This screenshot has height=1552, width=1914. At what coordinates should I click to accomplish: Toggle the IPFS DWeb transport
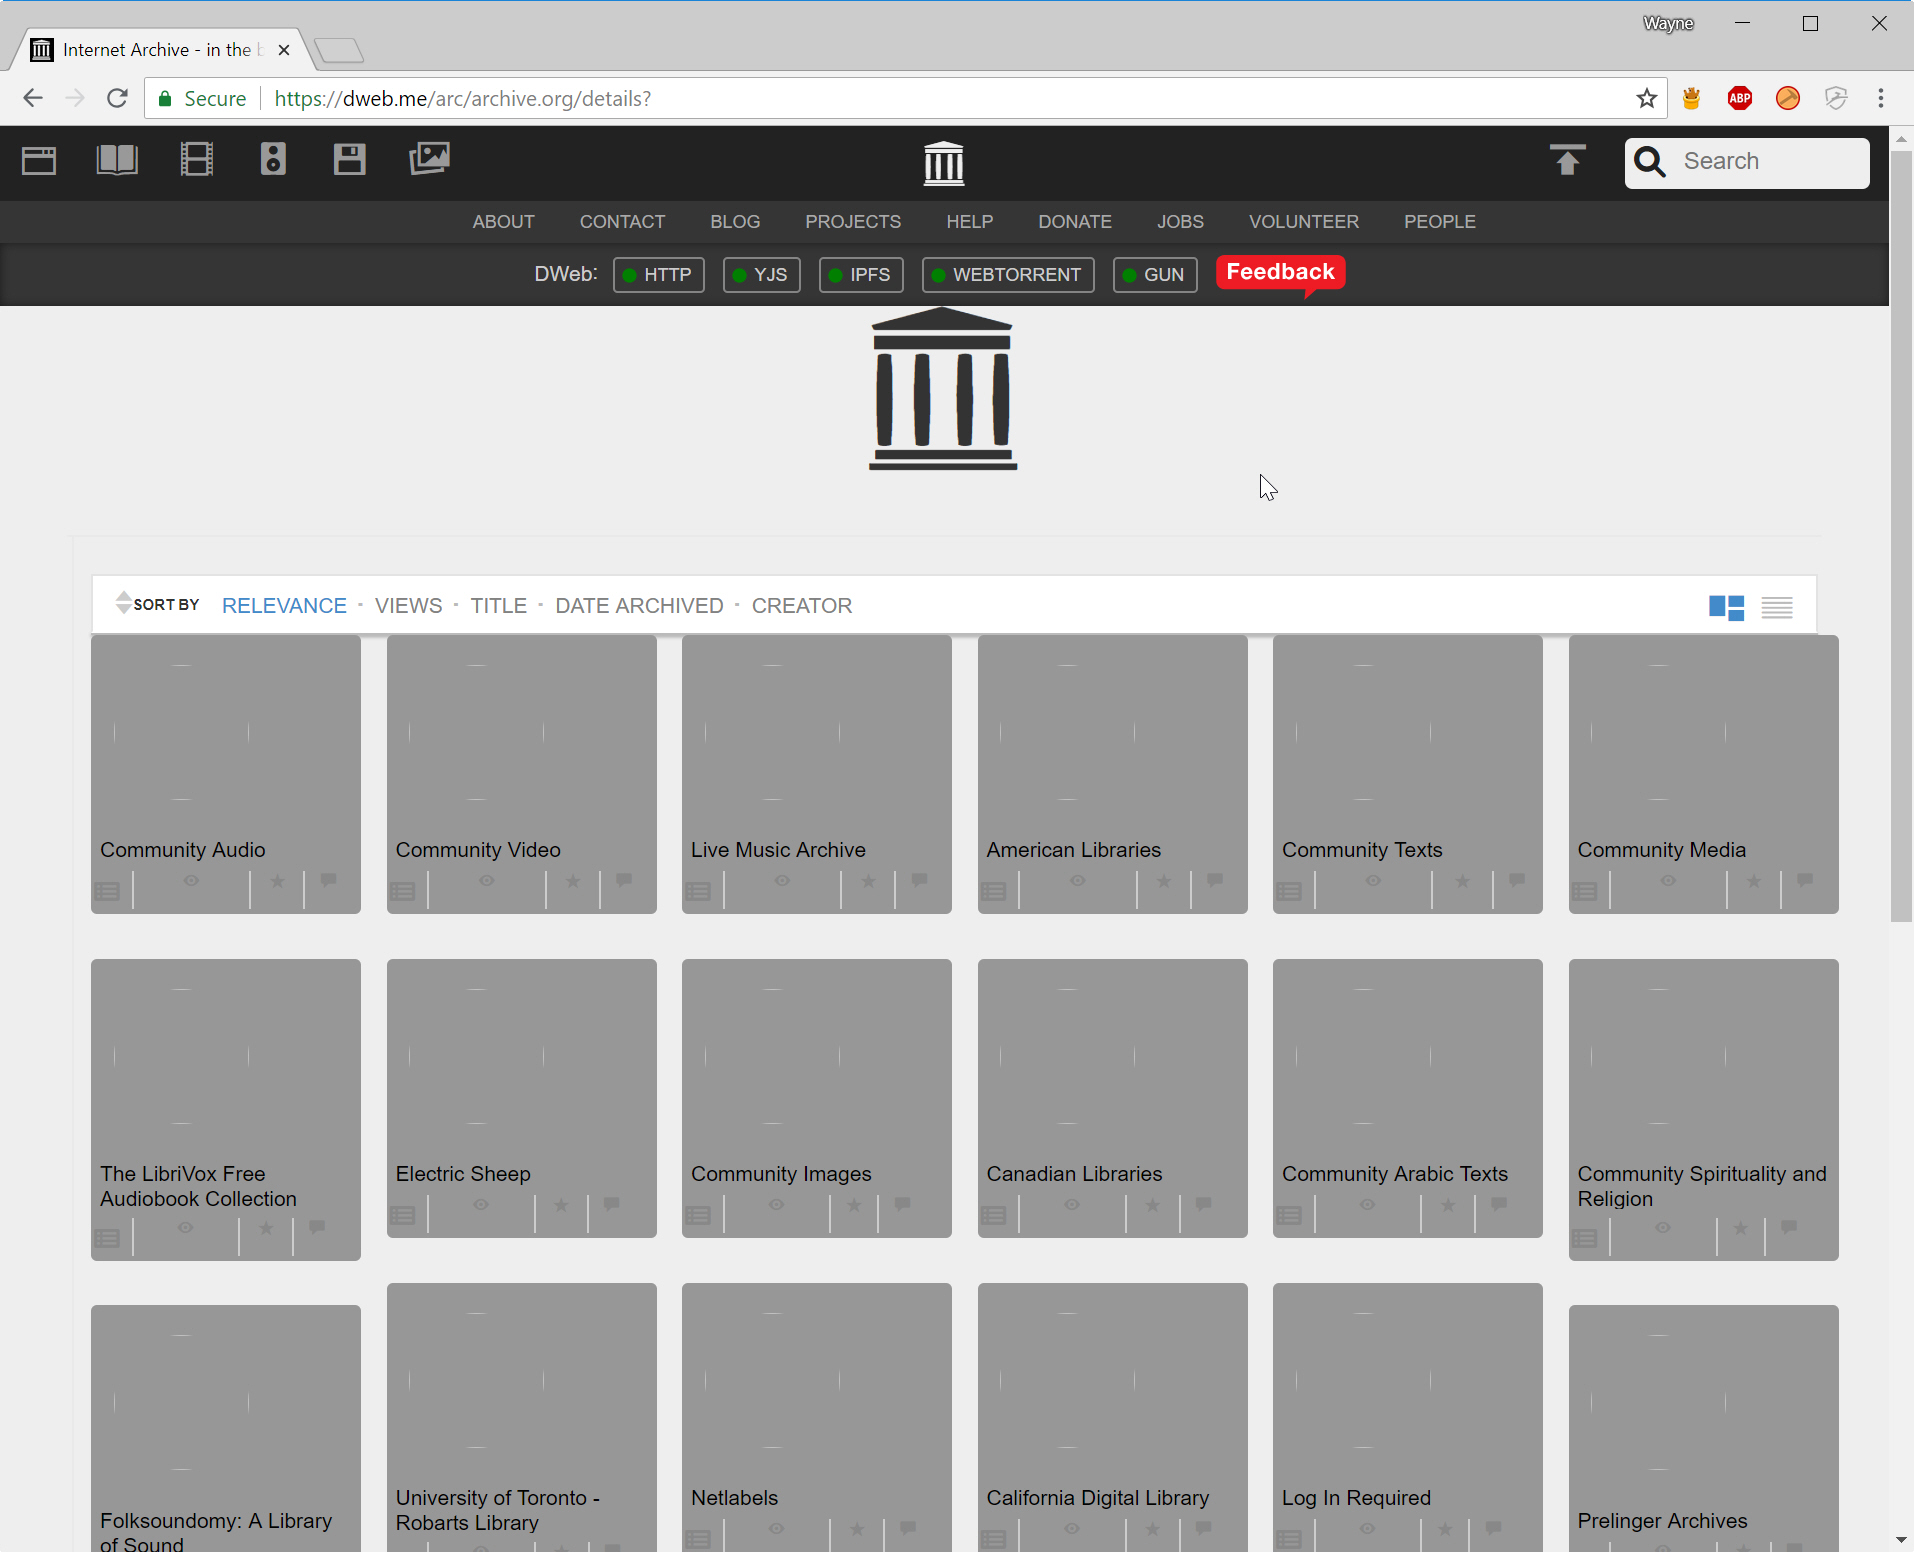tap(860, 275)
